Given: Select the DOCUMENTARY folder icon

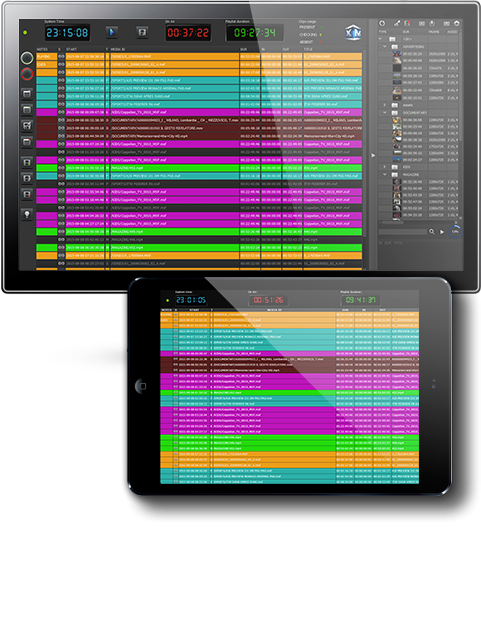Looking at the screenshot, I should 395,112.
